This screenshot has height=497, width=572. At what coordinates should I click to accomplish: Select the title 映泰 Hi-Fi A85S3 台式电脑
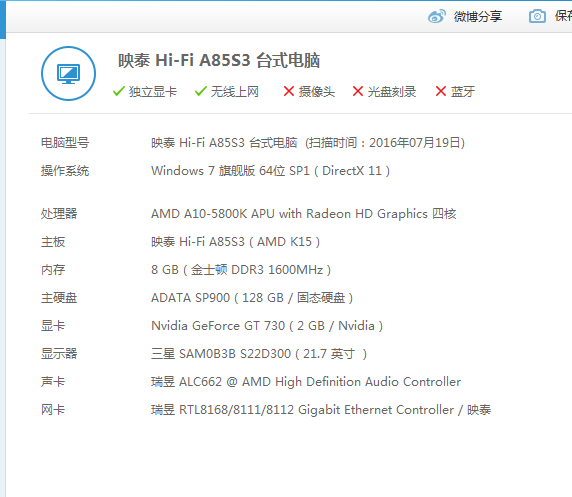219,61
